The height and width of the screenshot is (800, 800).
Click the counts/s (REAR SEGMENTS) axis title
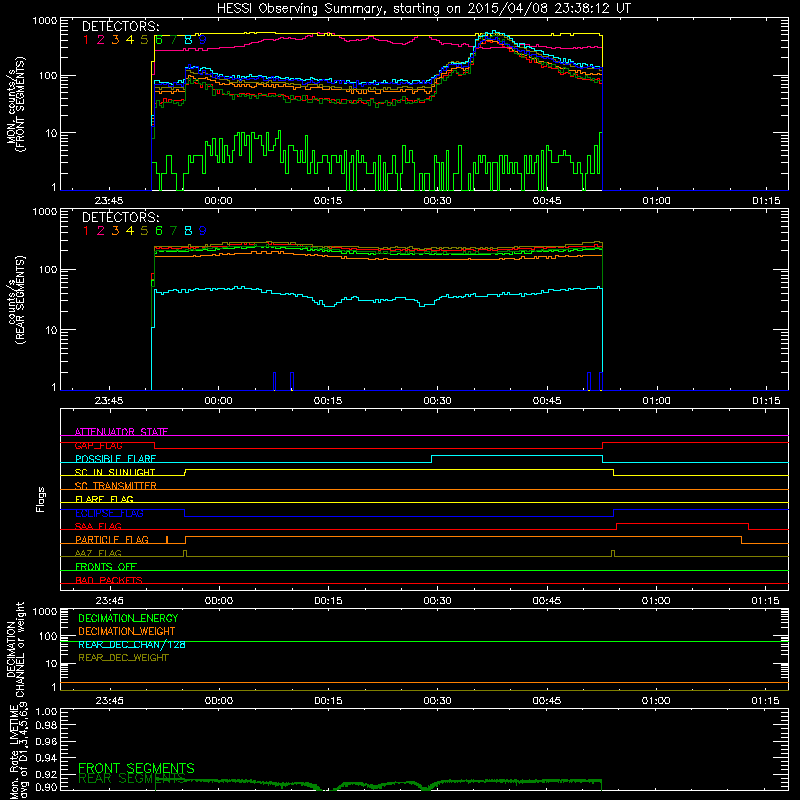coord(16,300)
